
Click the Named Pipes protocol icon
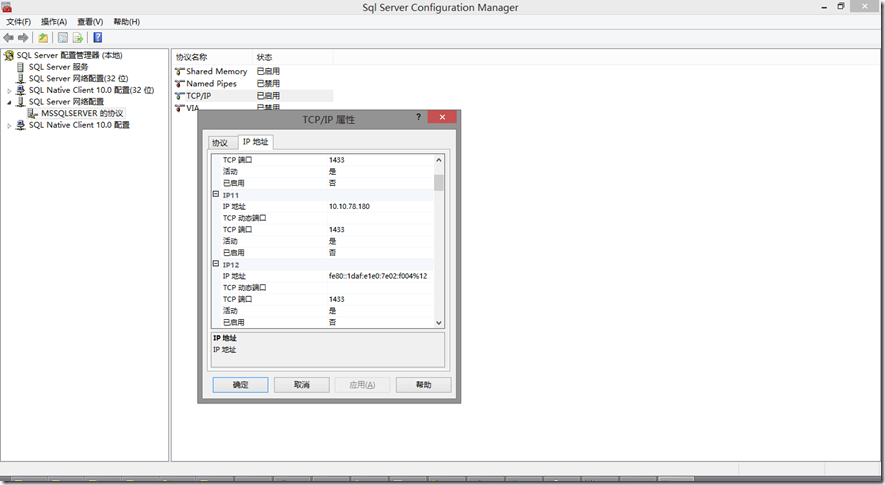179,84
